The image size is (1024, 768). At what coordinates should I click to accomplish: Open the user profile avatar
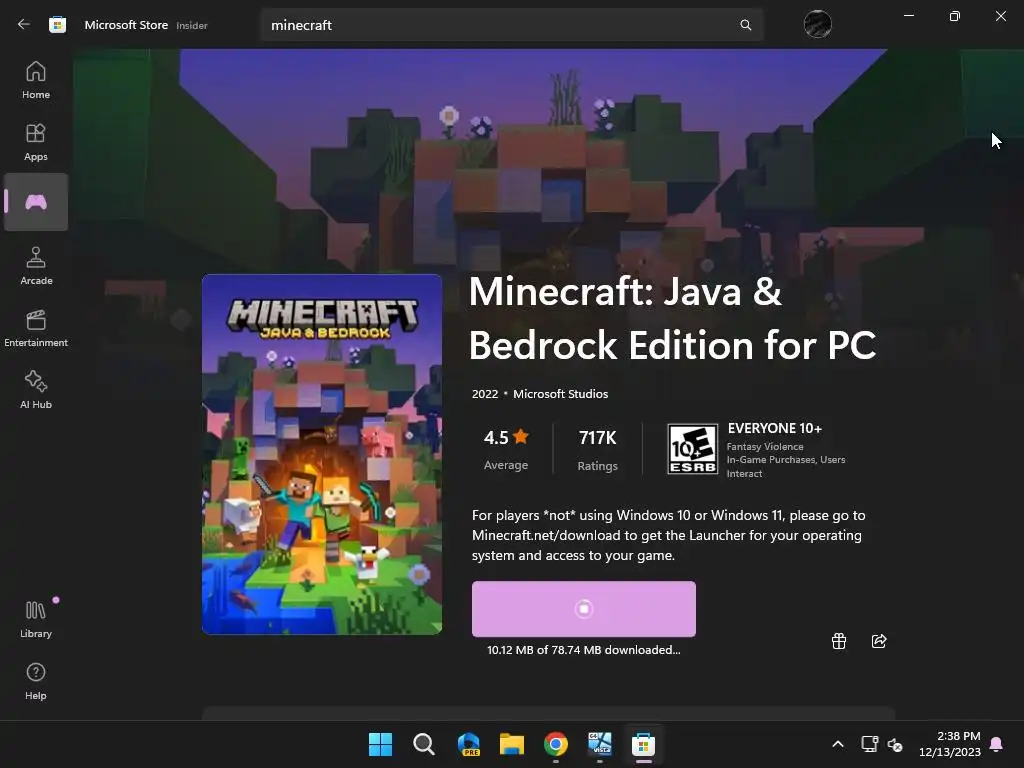coord(817,25)
